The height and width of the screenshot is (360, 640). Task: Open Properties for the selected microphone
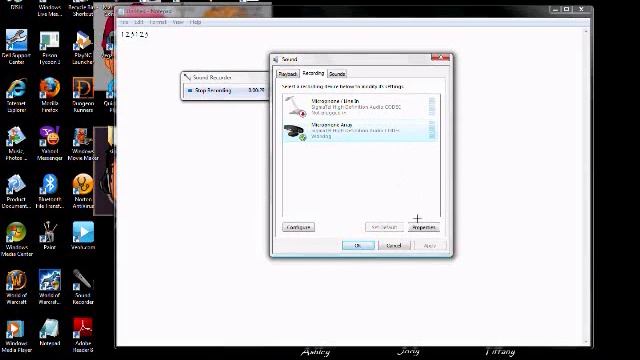424,227
